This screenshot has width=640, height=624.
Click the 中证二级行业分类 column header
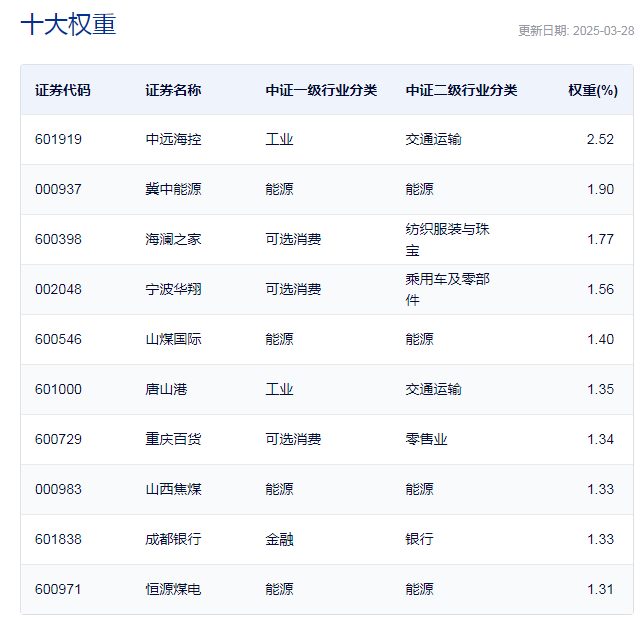461,90
